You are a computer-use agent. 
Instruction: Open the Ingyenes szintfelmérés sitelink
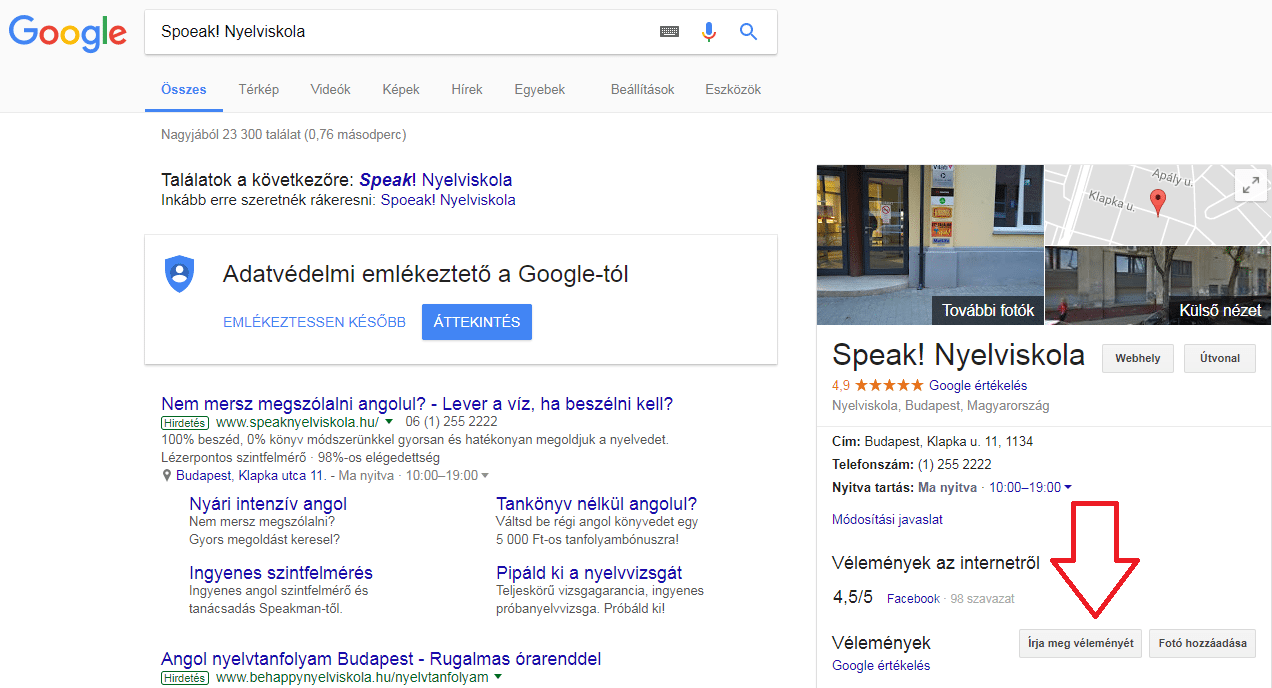click(281, 573)
